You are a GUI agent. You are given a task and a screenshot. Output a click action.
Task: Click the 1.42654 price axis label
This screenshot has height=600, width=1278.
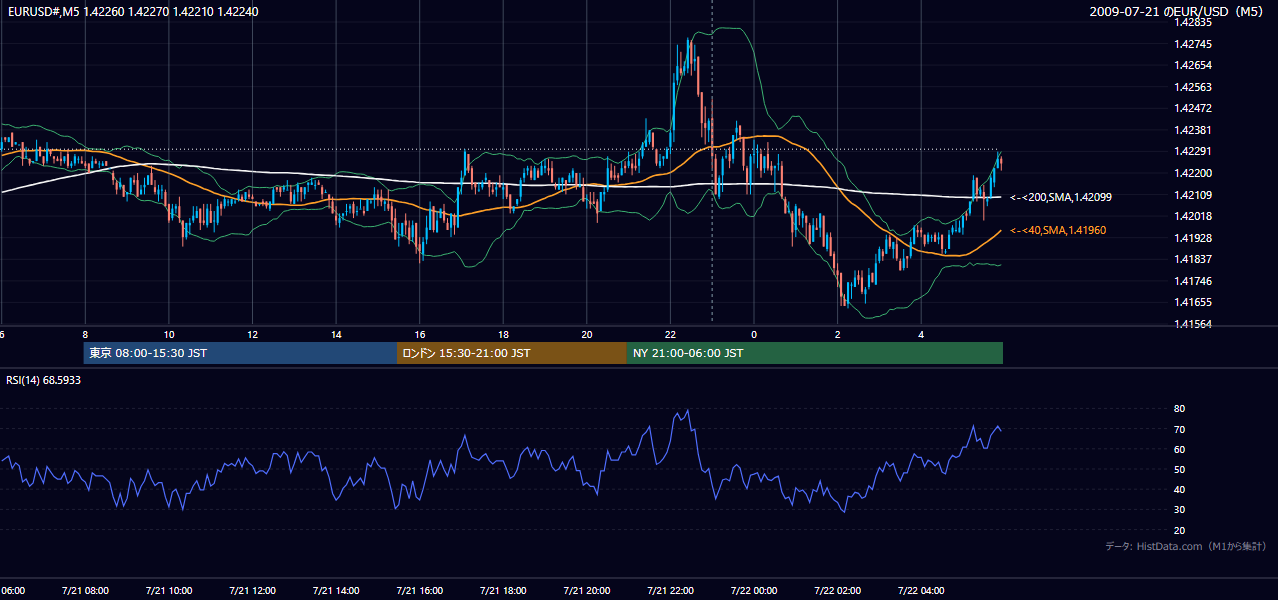tap(1194, 65)
